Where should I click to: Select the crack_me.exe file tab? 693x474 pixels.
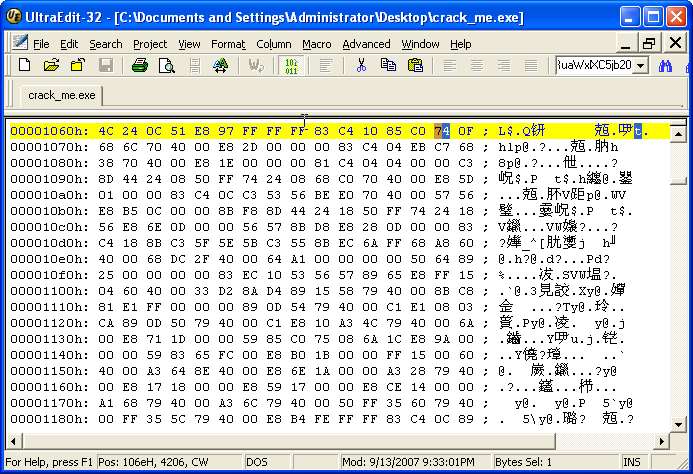pos(61,95)
